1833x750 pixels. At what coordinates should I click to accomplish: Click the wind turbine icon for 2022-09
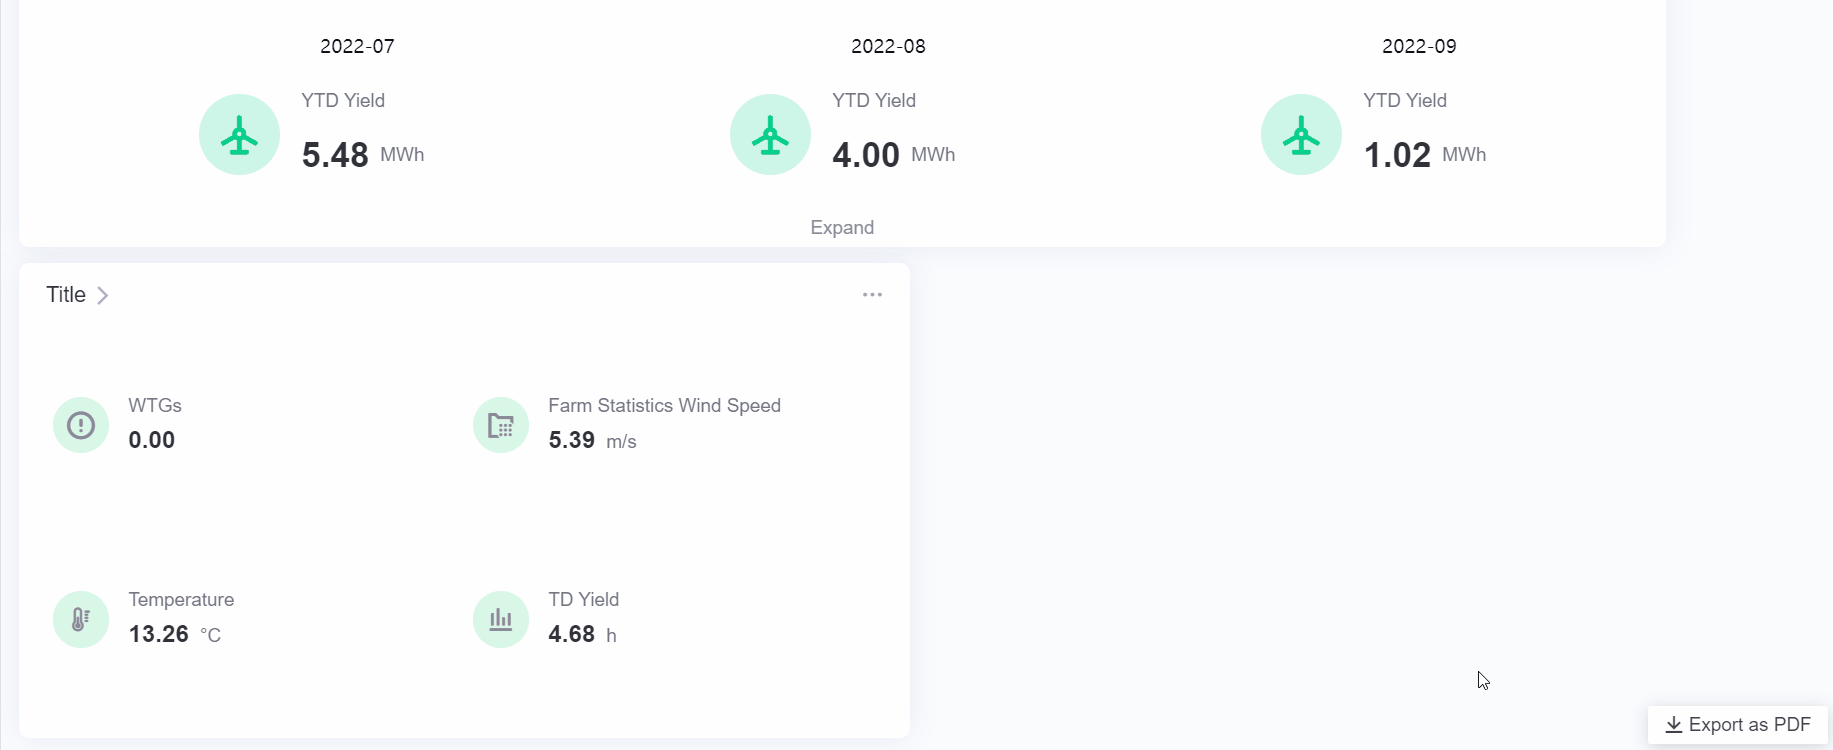[x=1301, y=135]
